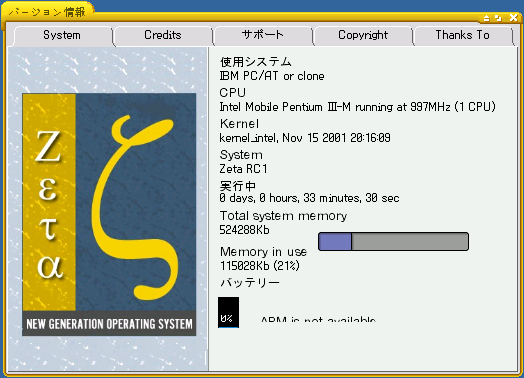
Task: Open the Copyright tab
Action: point(363,35)
